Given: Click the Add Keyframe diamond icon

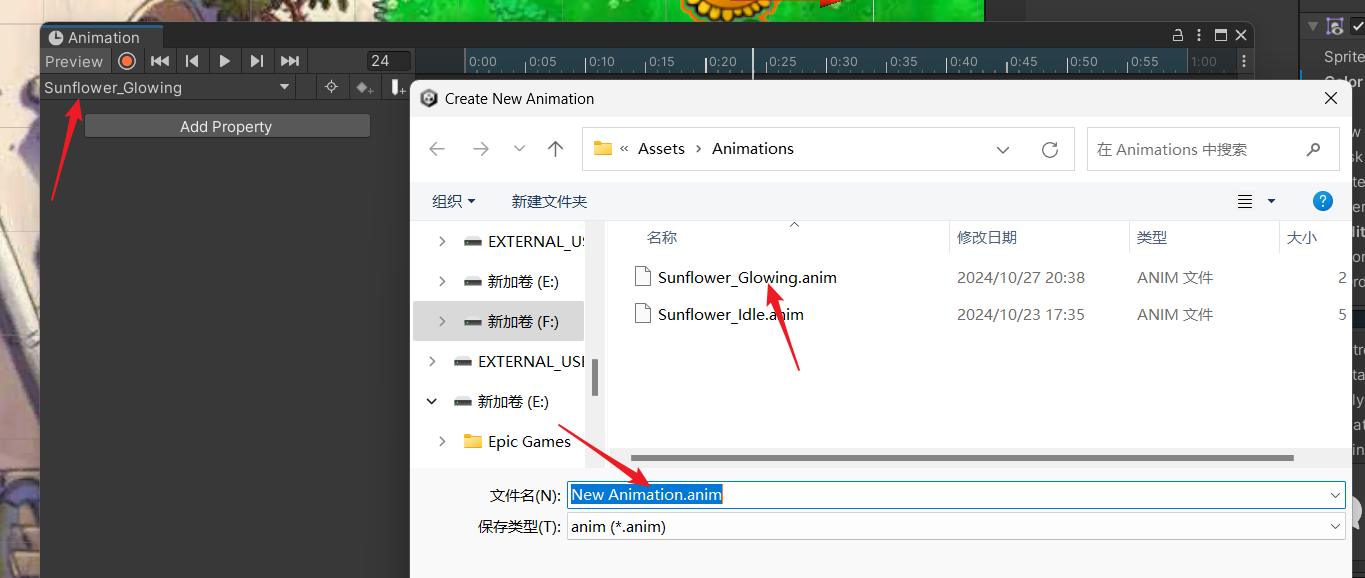Looking at the screenshot, I should click(x=365, y=87).
